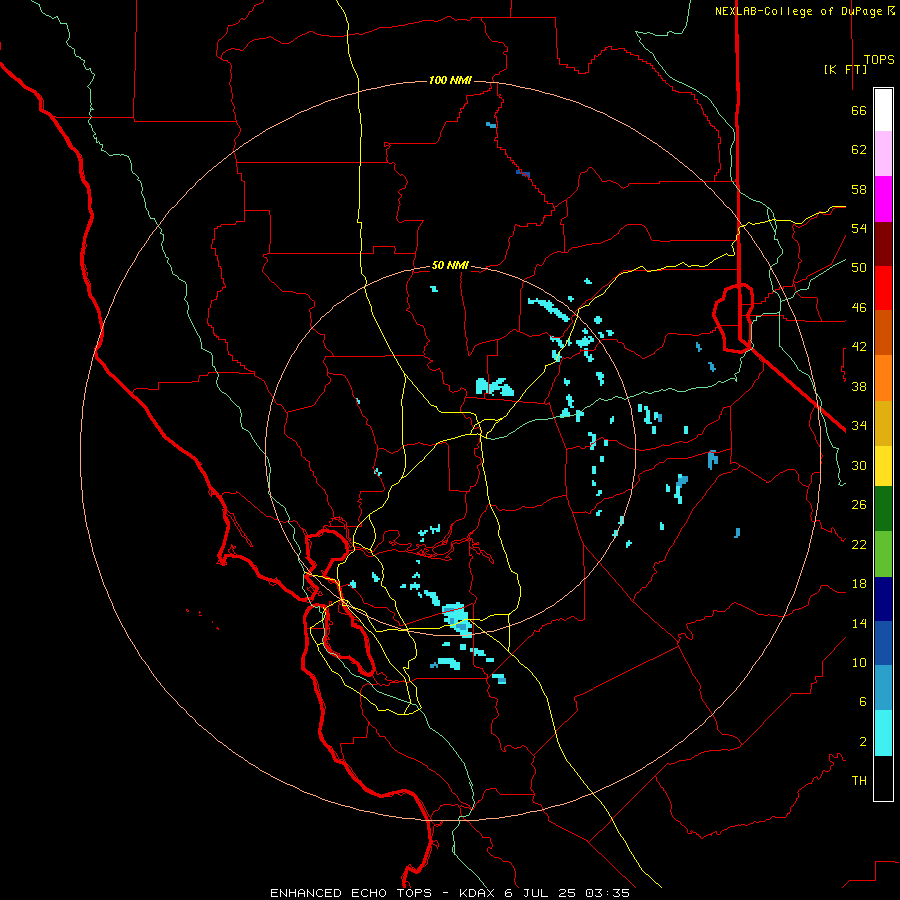Click the 46 value on the legend scale

(x=859, y=308)
